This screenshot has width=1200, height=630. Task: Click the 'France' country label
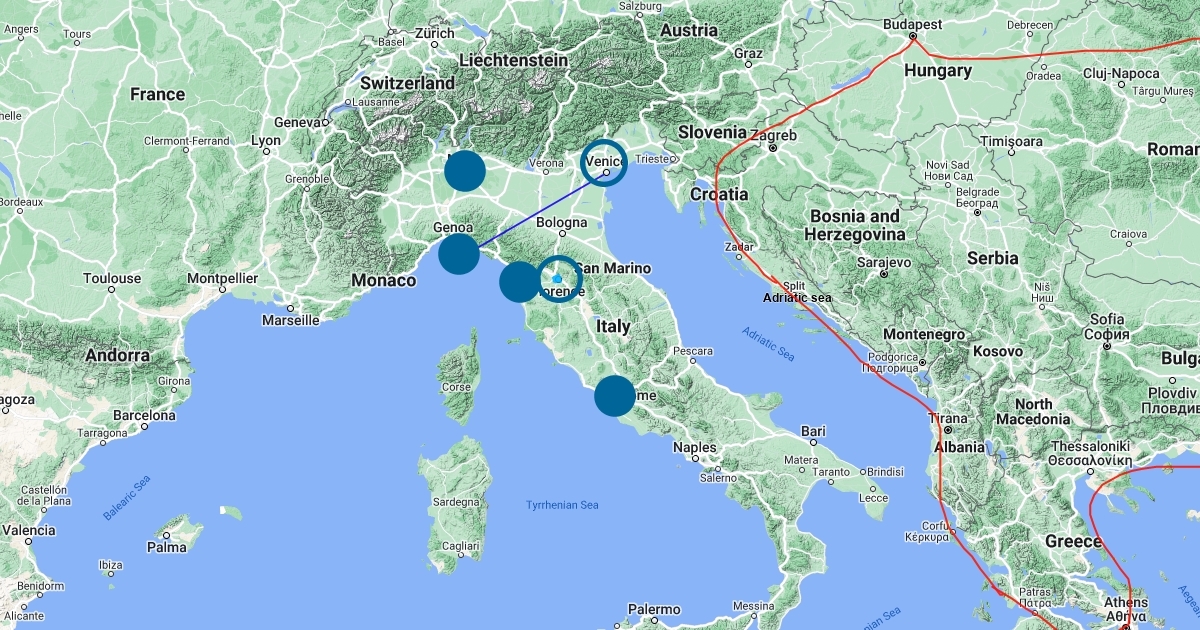(157, 94)
